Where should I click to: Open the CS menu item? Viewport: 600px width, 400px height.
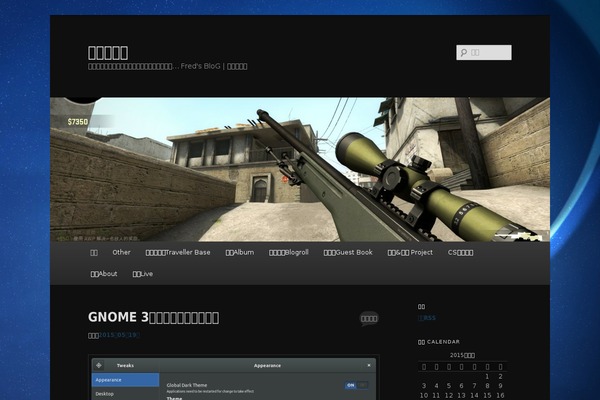pos(461,253)
